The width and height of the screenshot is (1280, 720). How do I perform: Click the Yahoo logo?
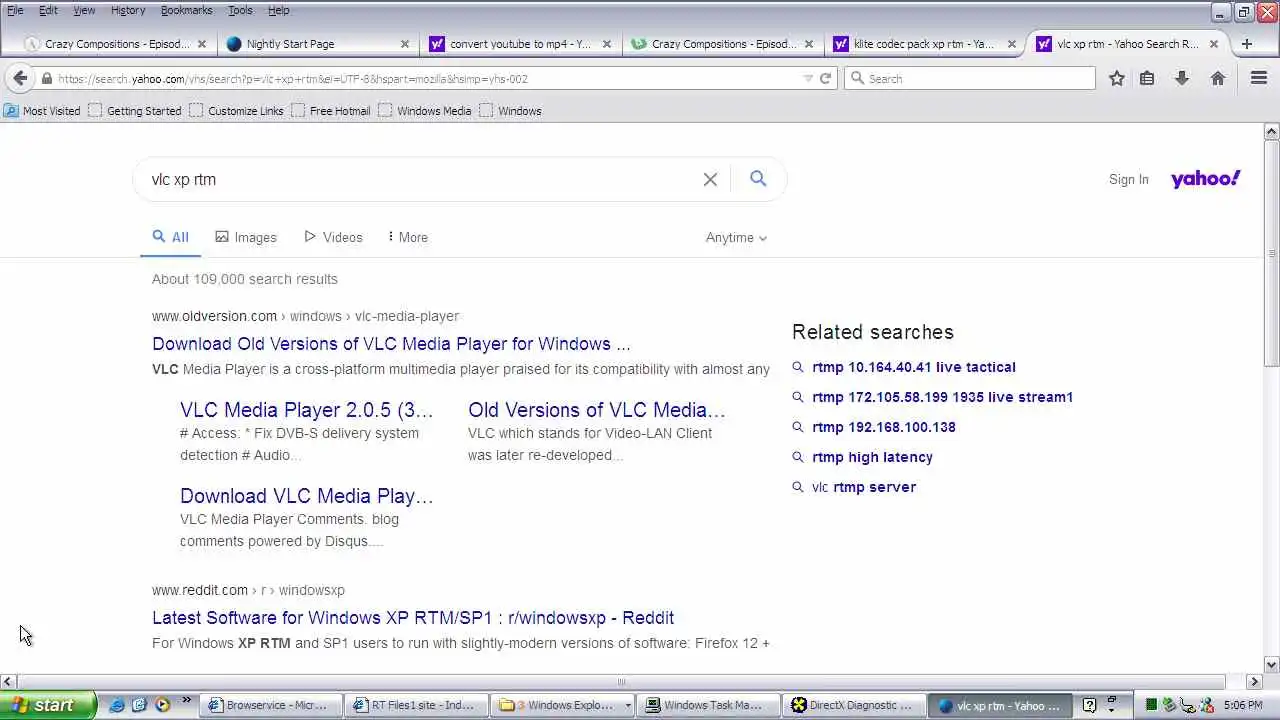(x=1205, y=179)
